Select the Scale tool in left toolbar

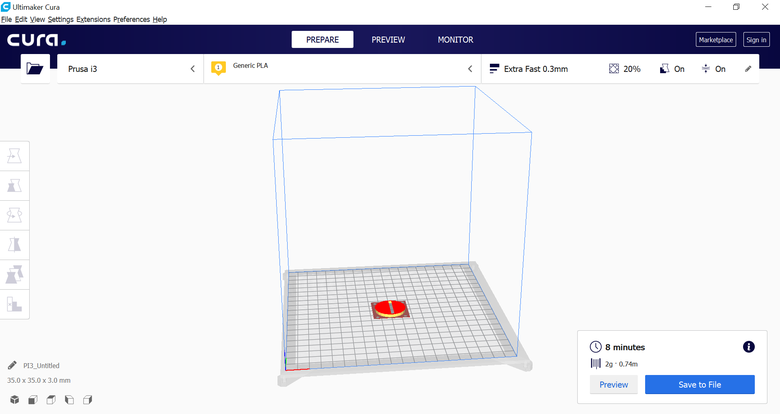point(14,186)
